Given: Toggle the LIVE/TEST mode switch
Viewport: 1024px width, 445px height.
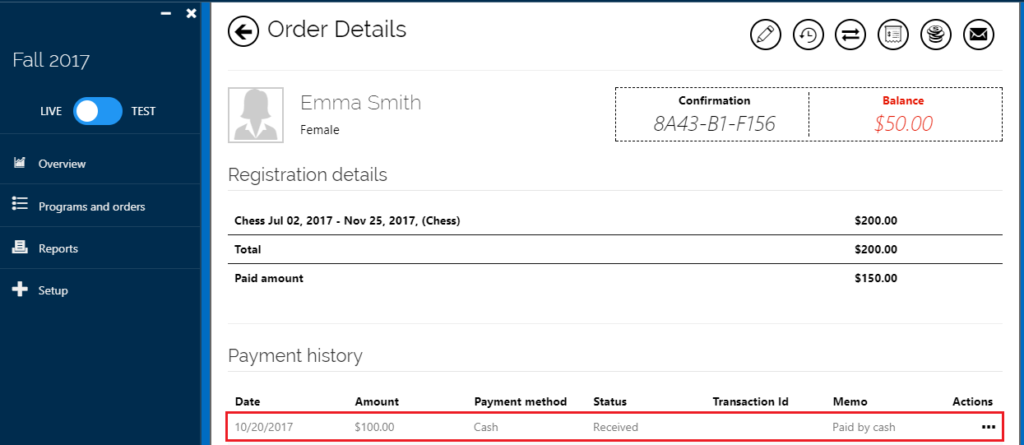Looking at the screenshot, I should point(97,111).
